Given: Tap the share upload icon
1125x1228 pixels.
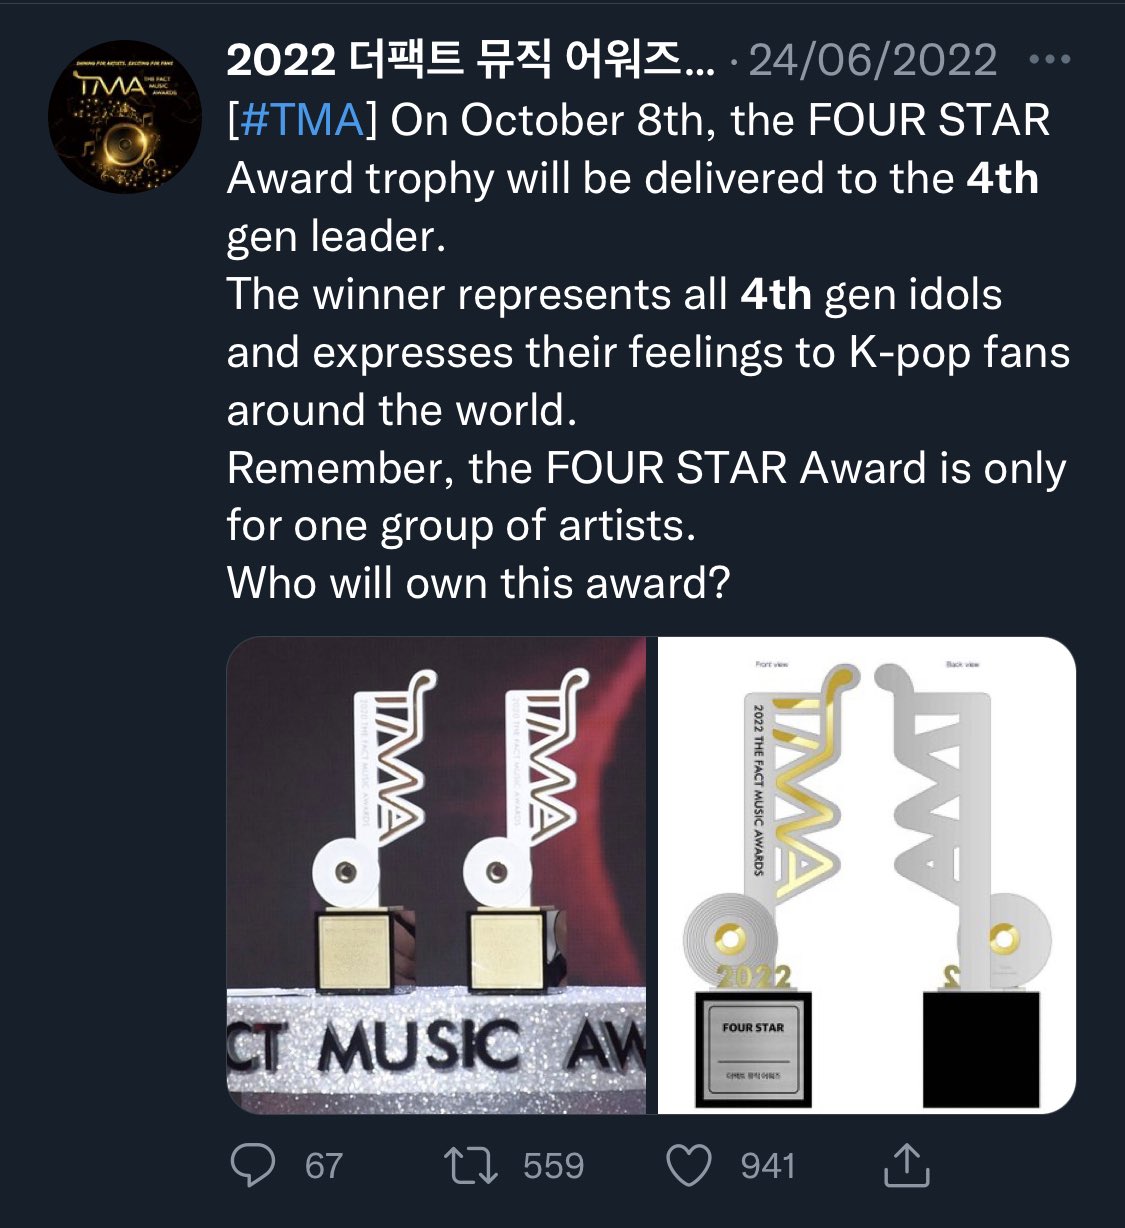Looking at the screenshot, I should pyautogui.click(x=907, y=1165).
